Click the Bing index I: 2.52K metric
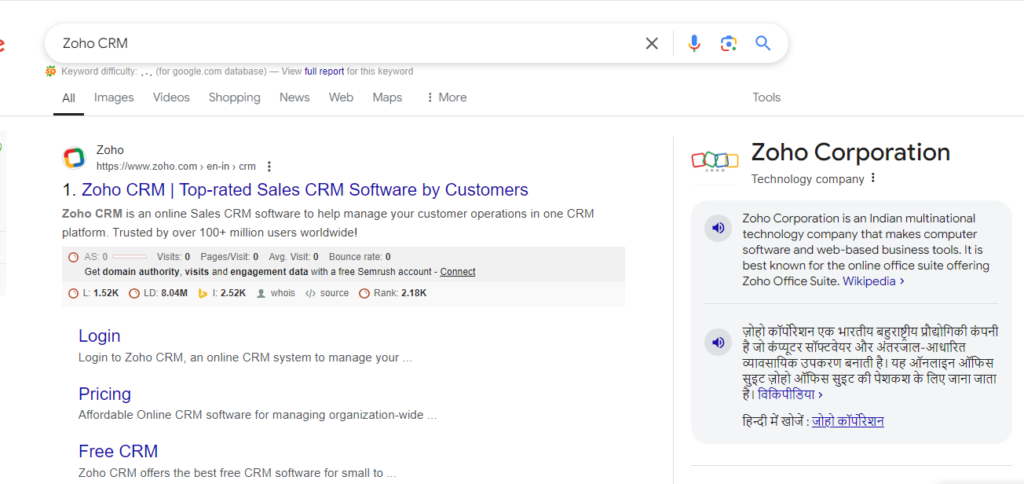 (222, 293)
